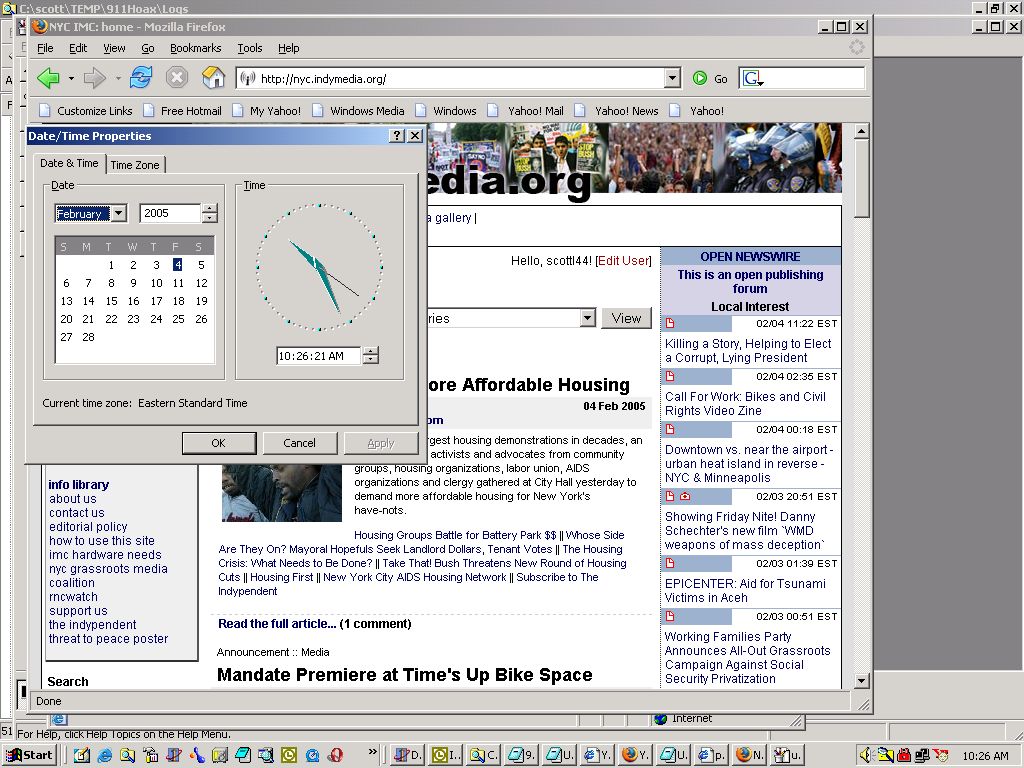Open the Edit User link

(x=623, y=261)
